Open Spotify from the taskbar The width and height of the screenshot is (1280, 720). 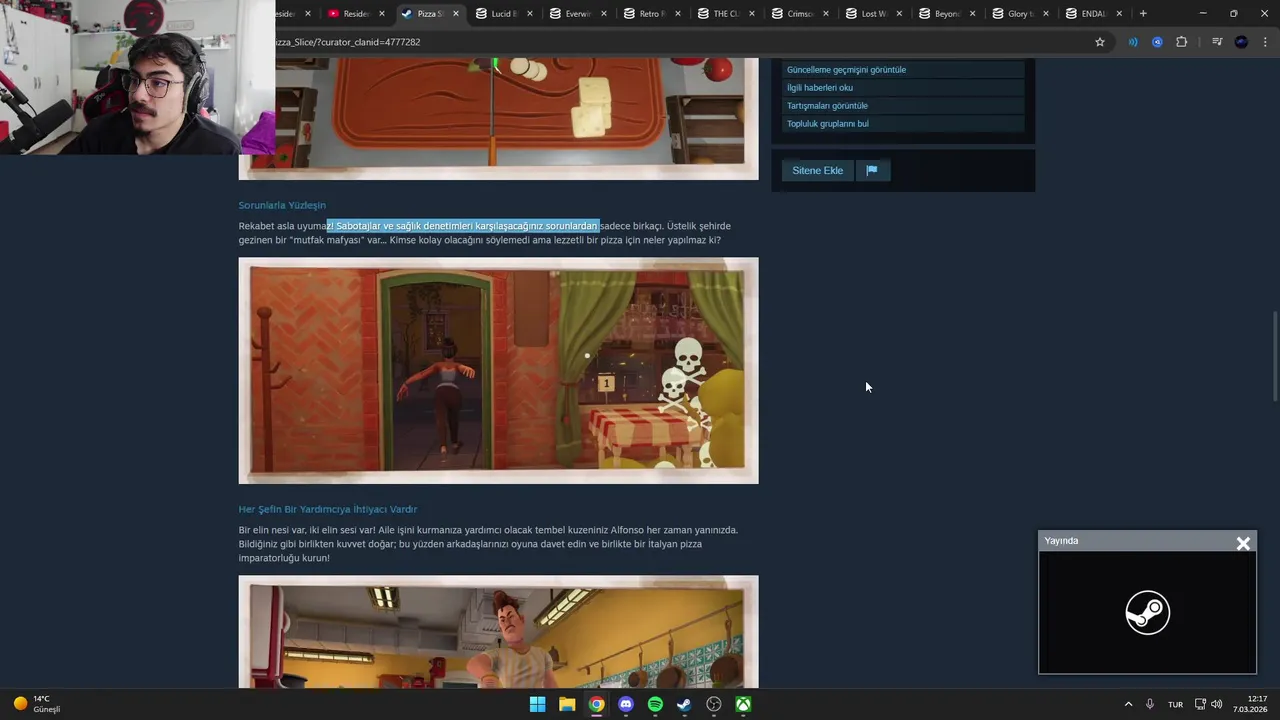click(x=655, y=704)
